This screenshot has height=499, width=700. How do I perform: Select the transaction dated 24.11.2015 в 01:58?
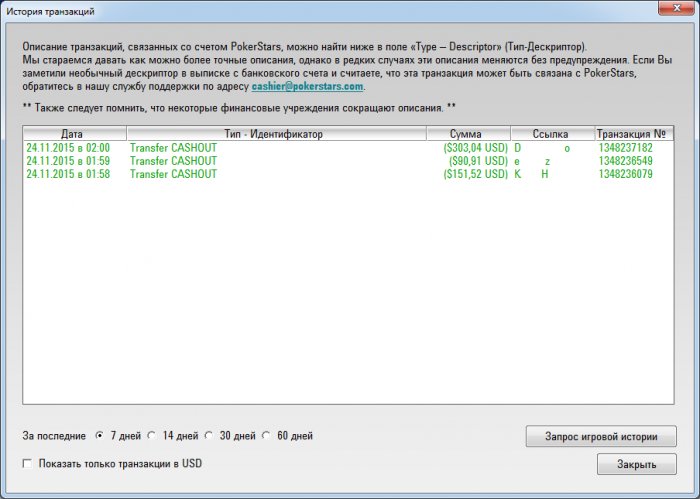click(348, 174)
